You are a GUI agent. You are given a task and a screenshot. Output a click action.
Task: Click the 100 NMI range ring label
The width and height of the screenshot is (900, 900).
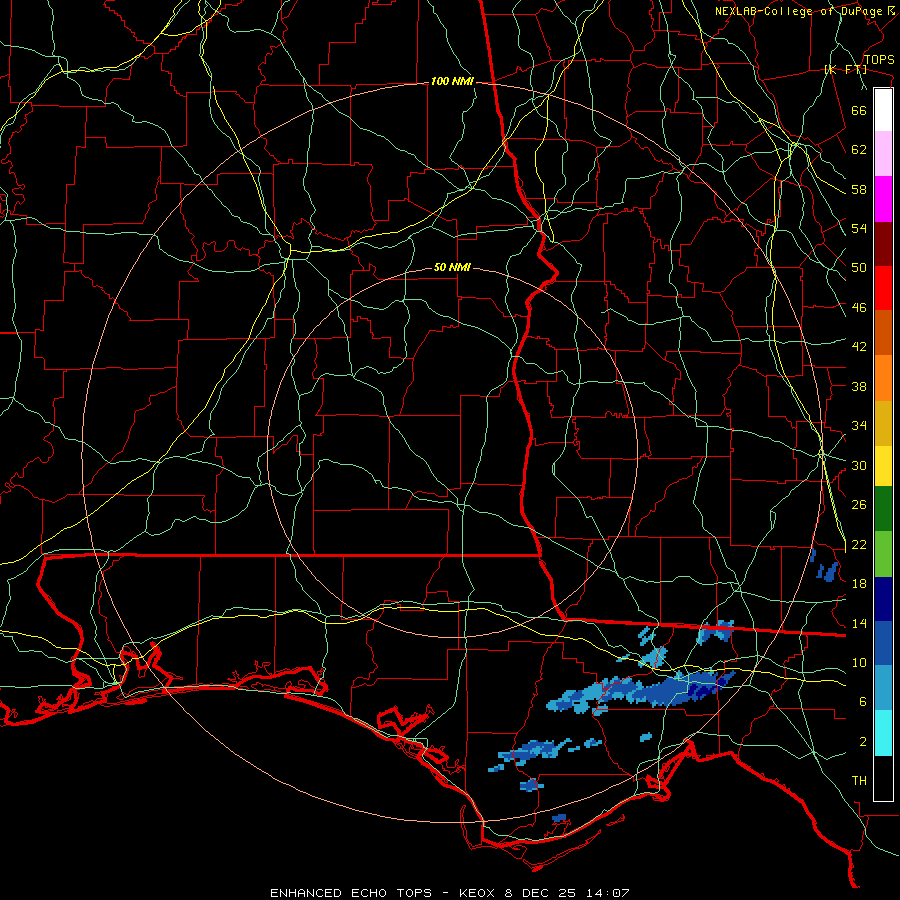[452, 82]
